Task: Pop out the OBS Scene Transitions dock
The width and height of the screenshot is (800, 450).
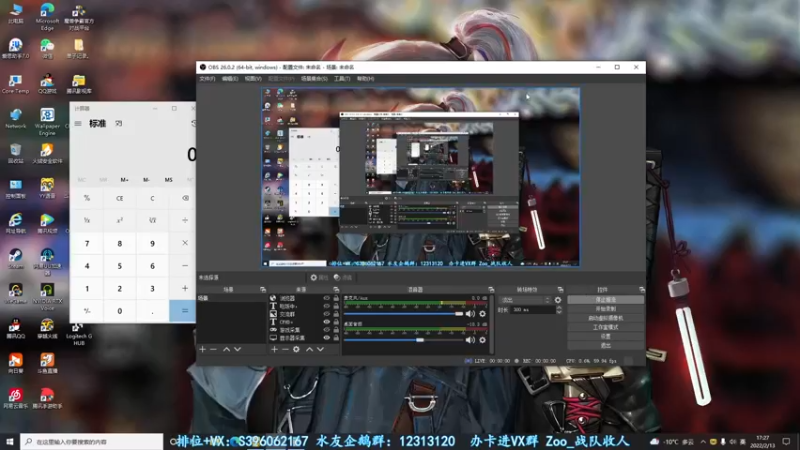Action: click(x=560, y=289)
